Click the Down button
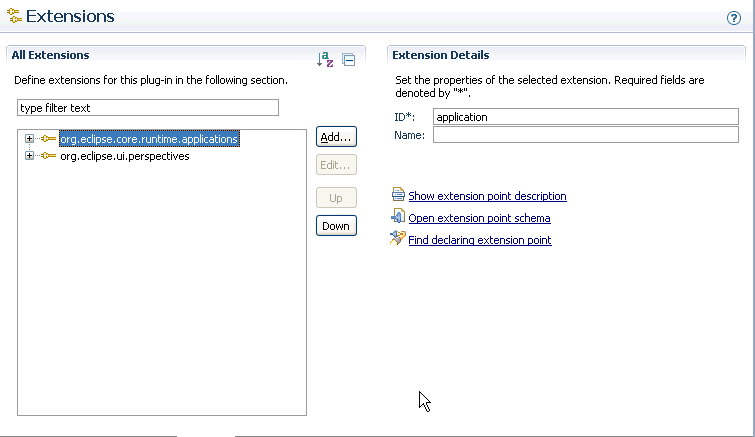The height and width of the screenshot is (437, 755). coord(336,226)
